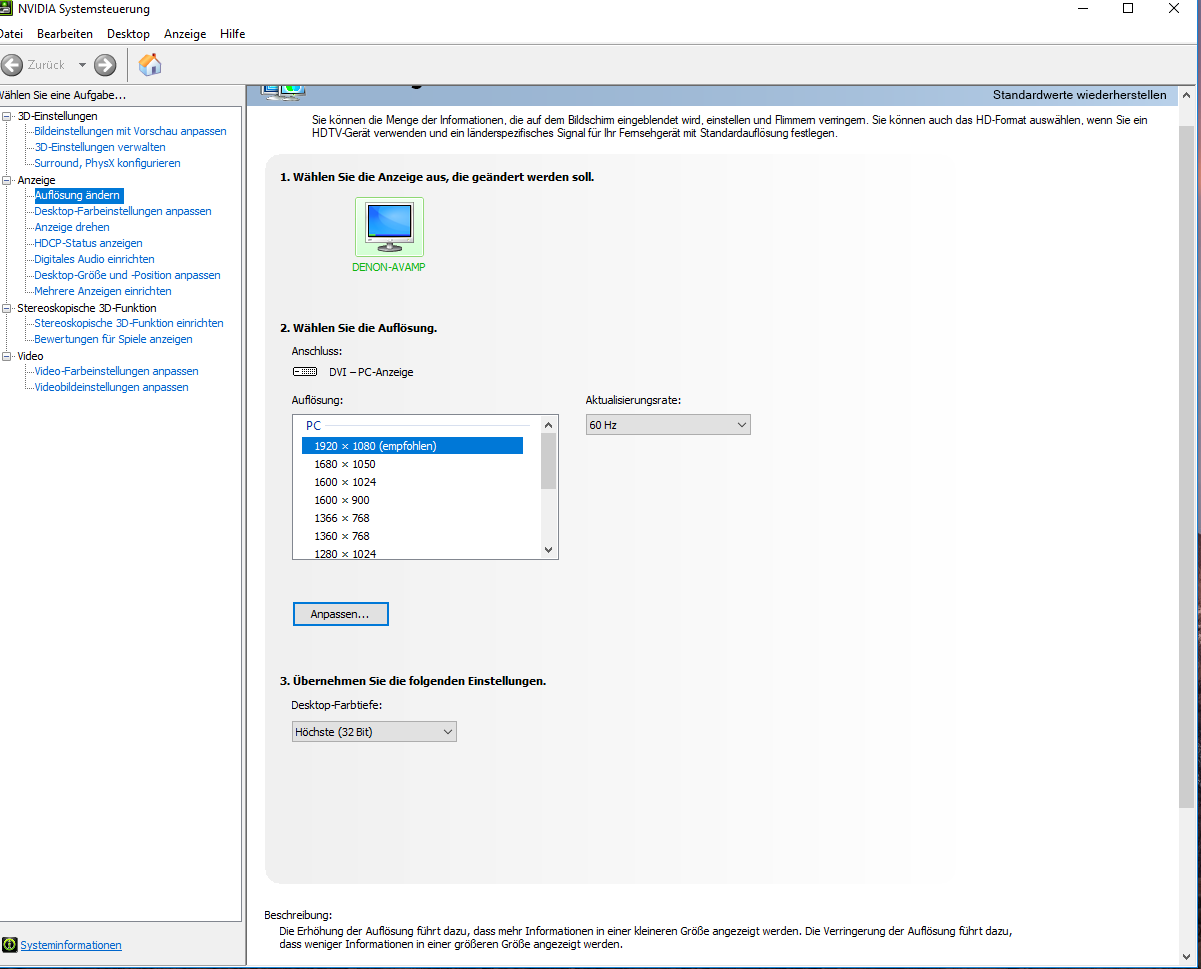Open the Anzeige menu
The height and width of the screenshot is (969, 1201).
185,34
